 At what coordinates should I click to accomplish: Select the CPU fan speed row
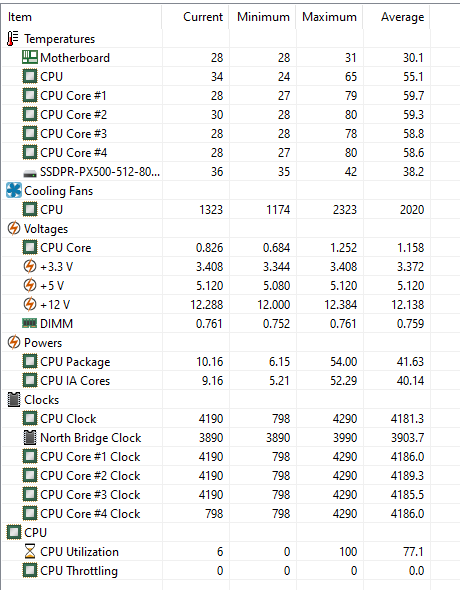pyautogui.click(x=216, y=210)
